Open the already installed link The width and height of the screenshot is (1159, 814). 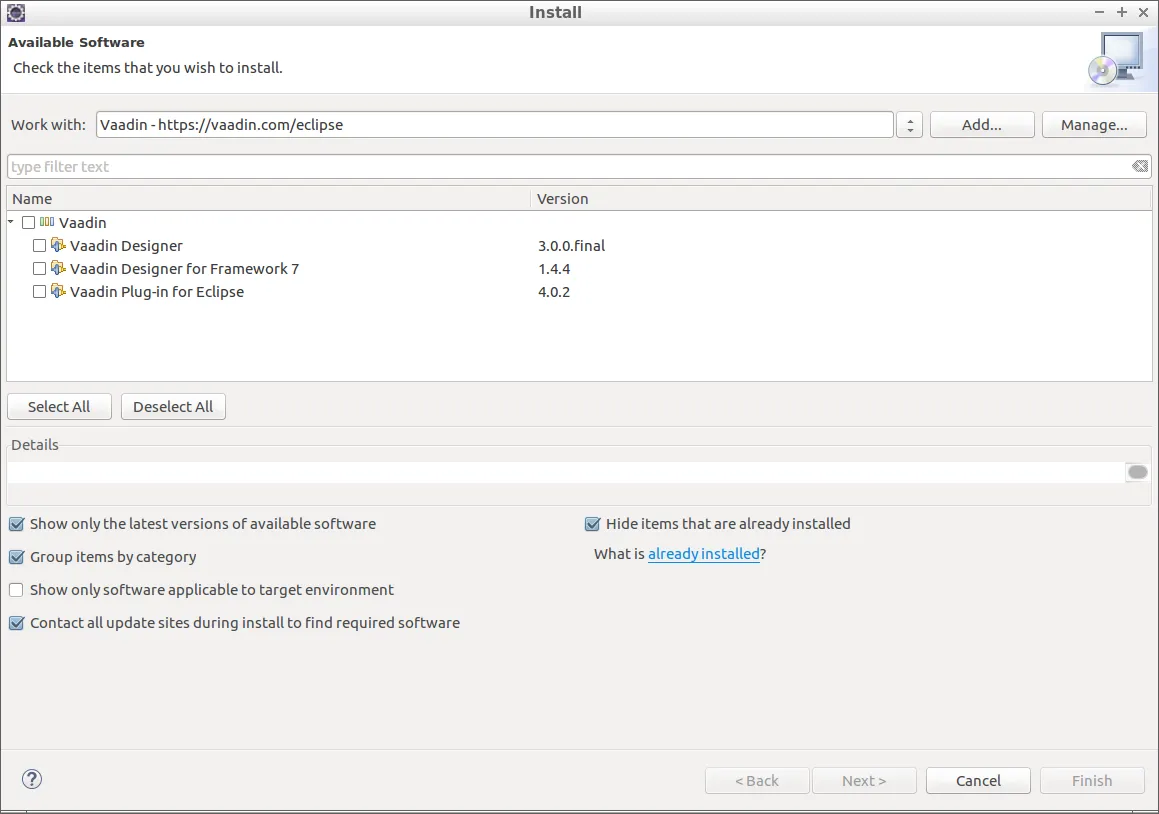[x=703, y=554]
